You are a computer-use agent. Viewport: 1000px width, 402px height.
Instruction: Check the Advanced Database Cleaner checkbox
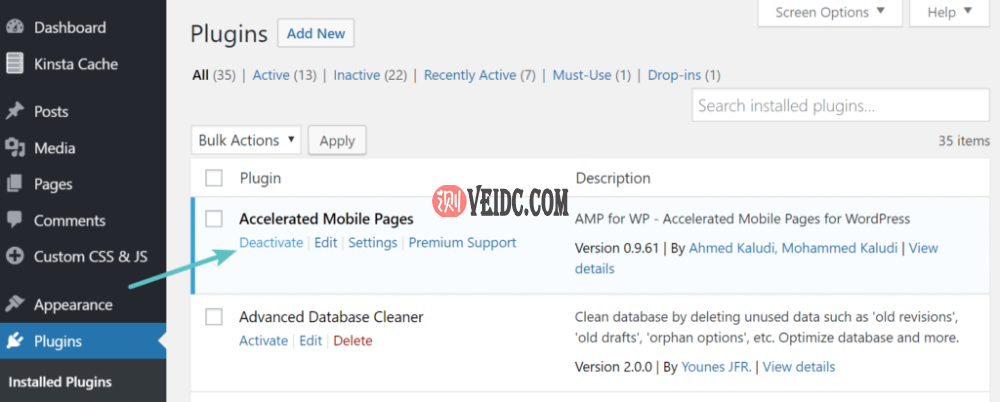coord(214,317)
